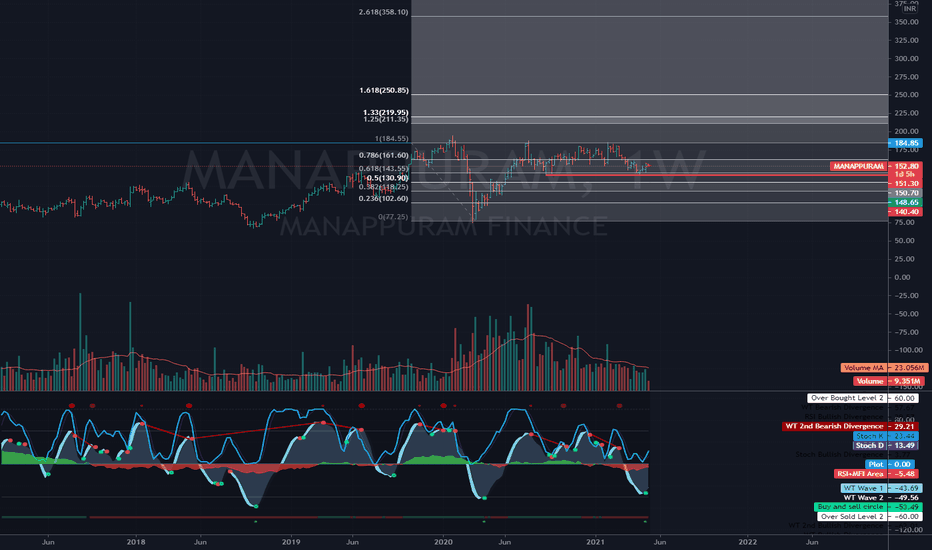The height and width of the screenshot is (550, 932).
Task: Click the INR currency button on price axis
Action: (909, 8)
